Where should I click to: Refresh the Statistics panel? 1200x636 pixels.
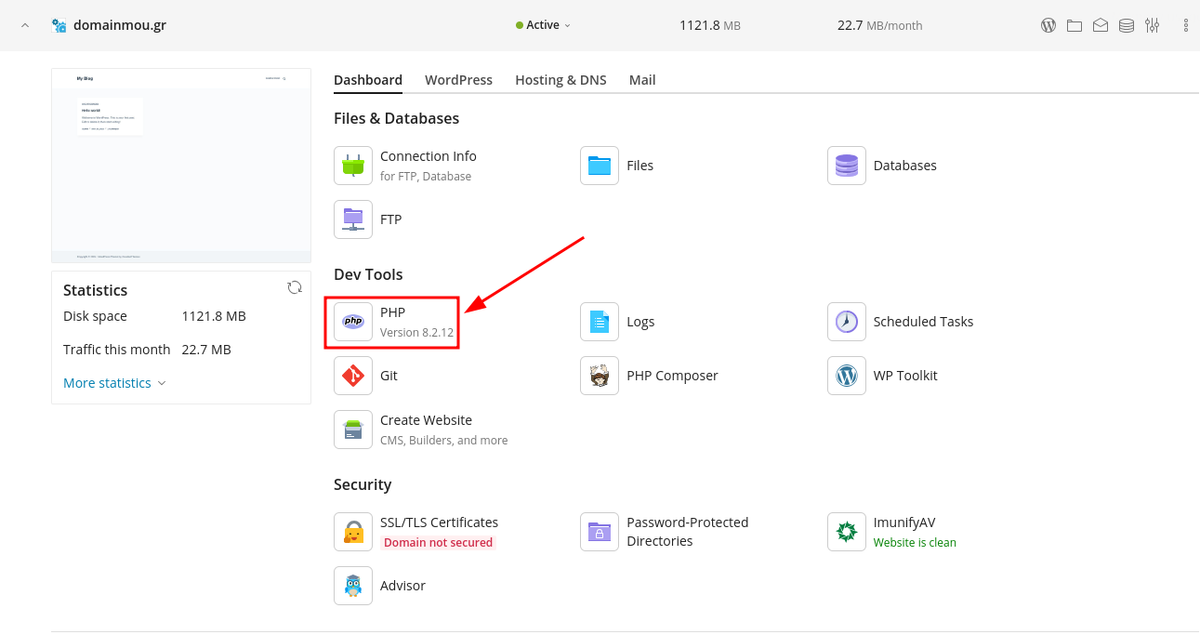[x=294, y=288]
